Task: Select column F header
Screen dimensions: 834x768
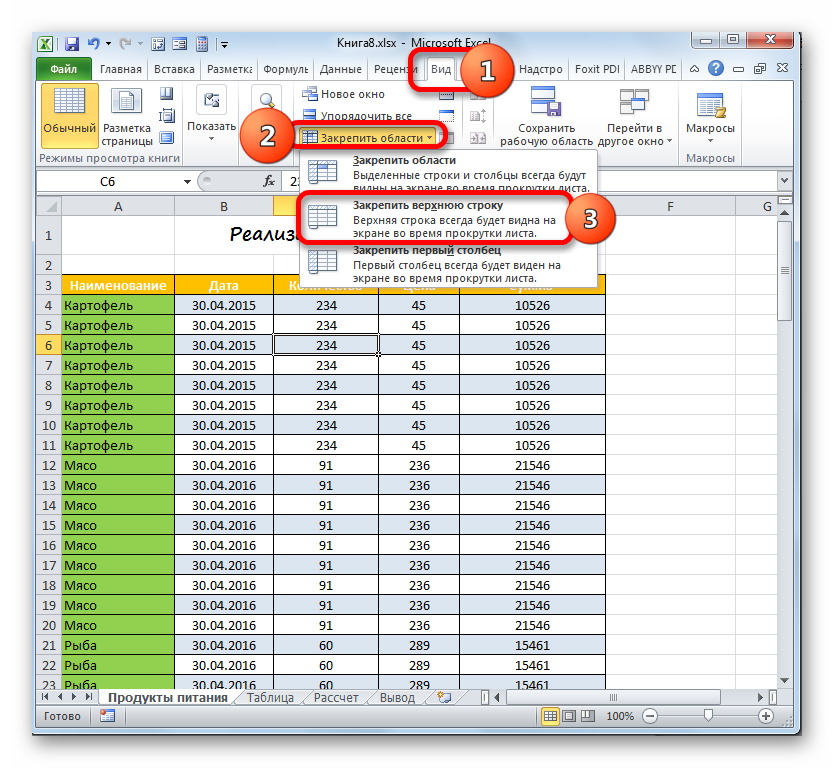Action: [670, 206]
